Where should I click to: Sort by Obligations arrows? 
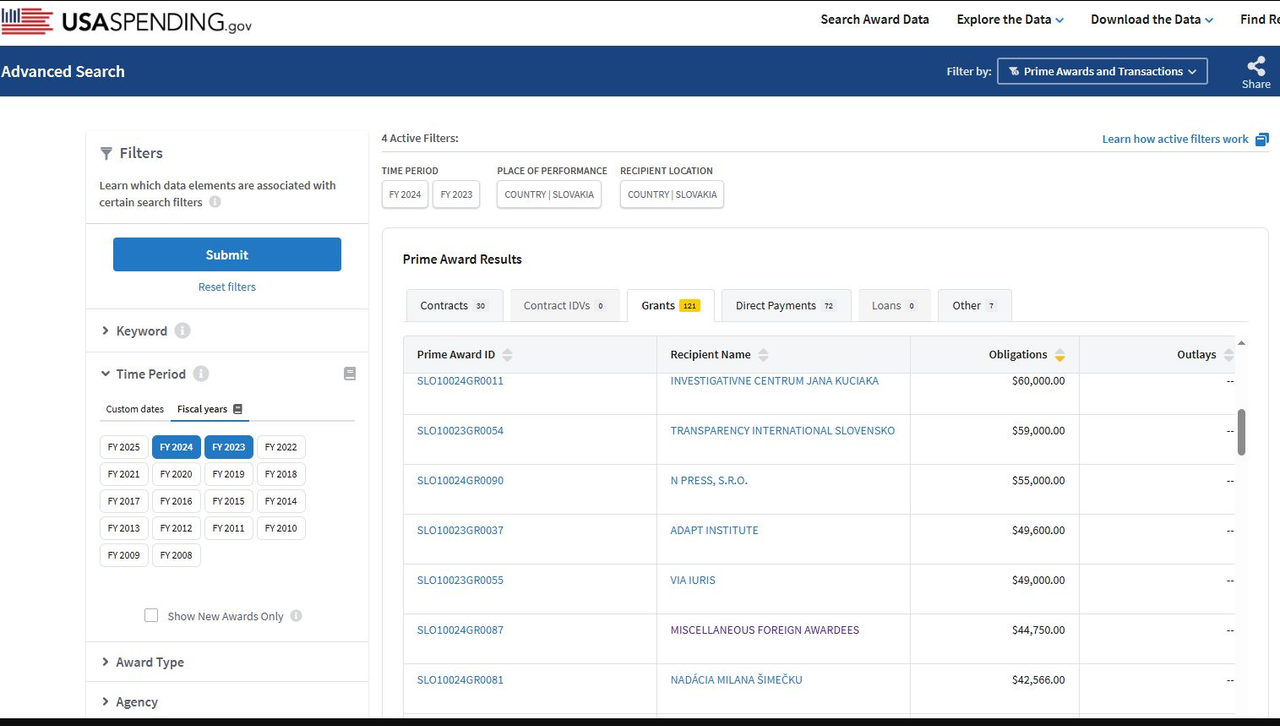coord(1060,355)
